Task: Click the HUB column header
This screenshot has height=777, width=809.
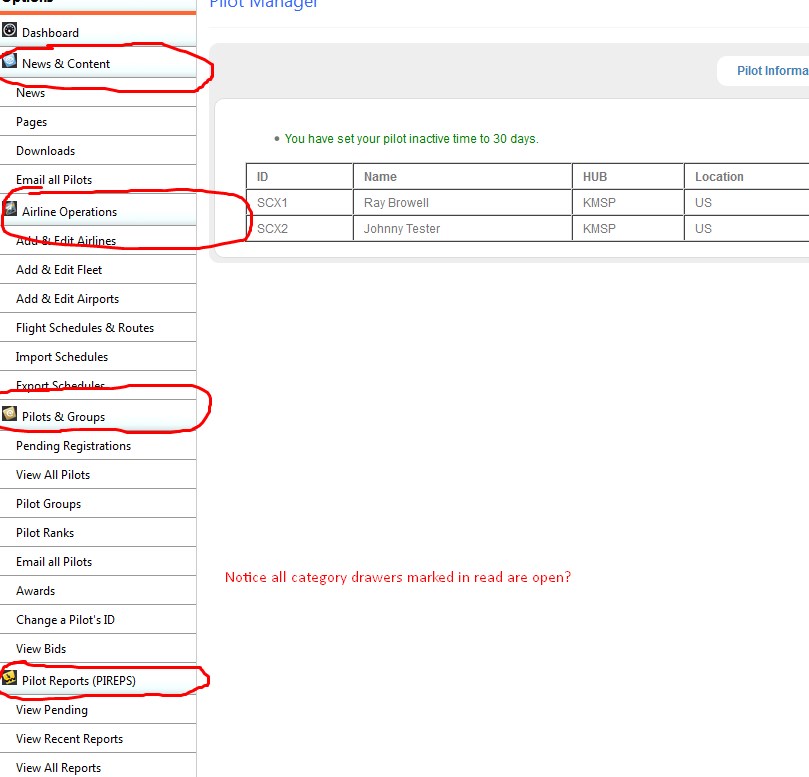Action: pos(628,176)
